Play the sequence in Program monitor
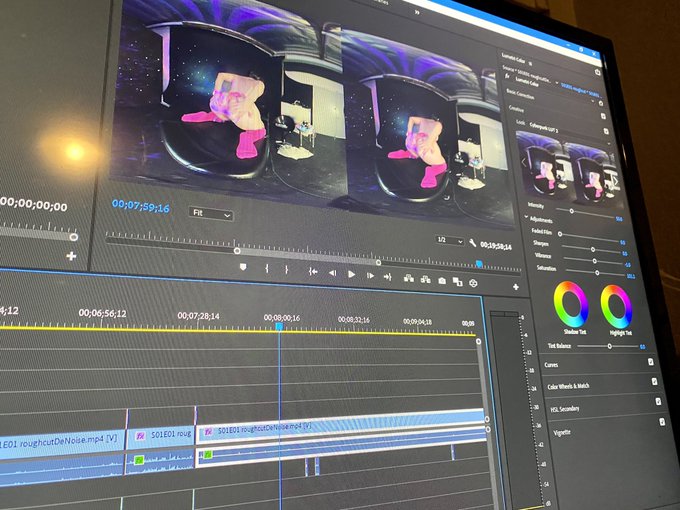Viewport: 680px width, 510px height. [352, 275]
